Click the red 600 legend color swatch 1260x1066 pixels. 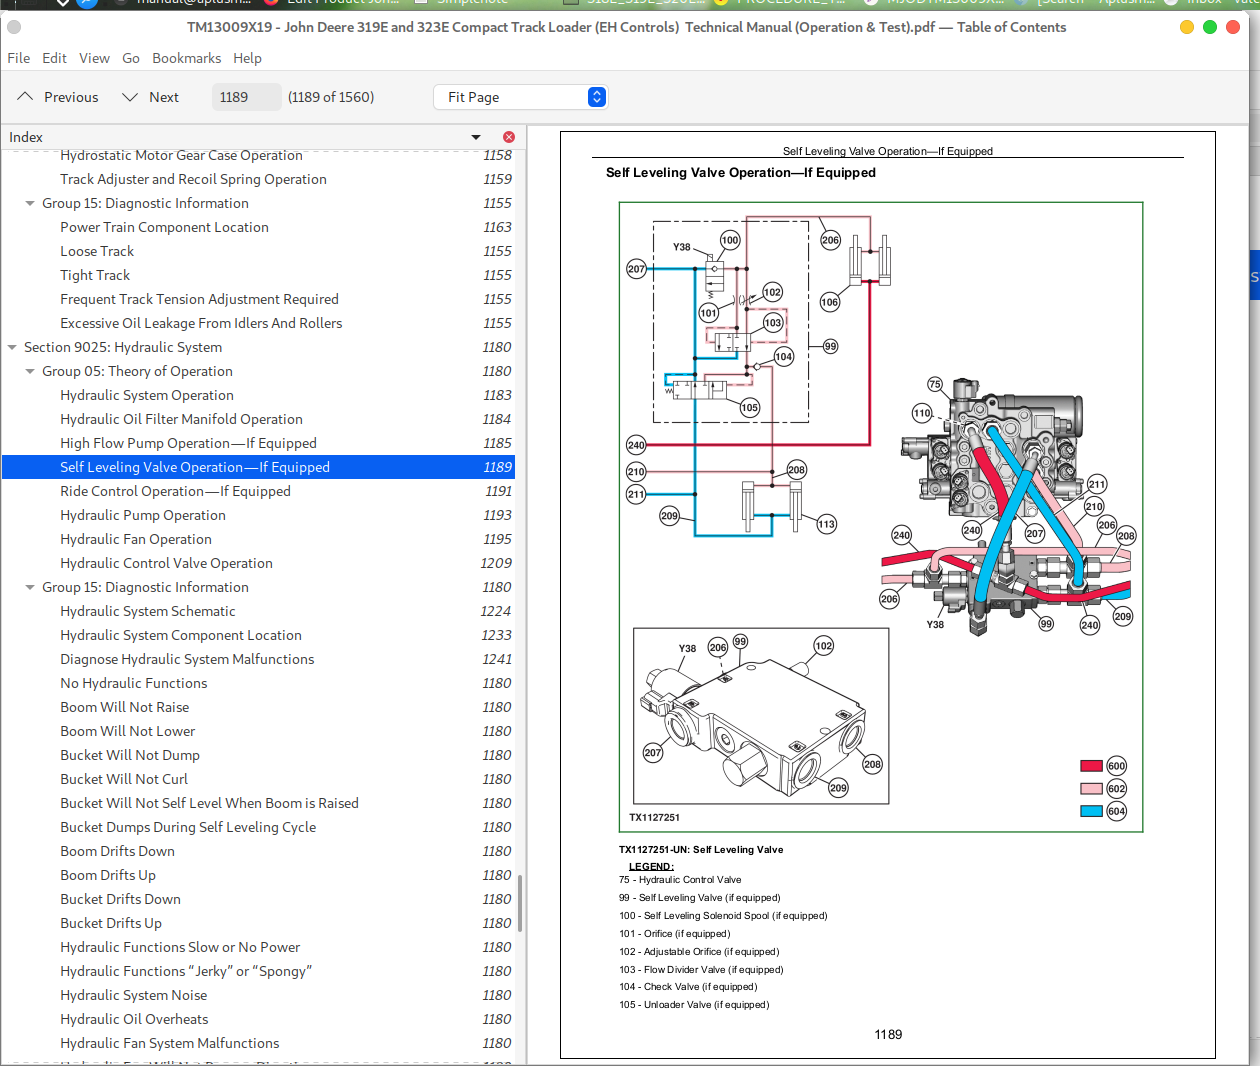coord(1091,766)
